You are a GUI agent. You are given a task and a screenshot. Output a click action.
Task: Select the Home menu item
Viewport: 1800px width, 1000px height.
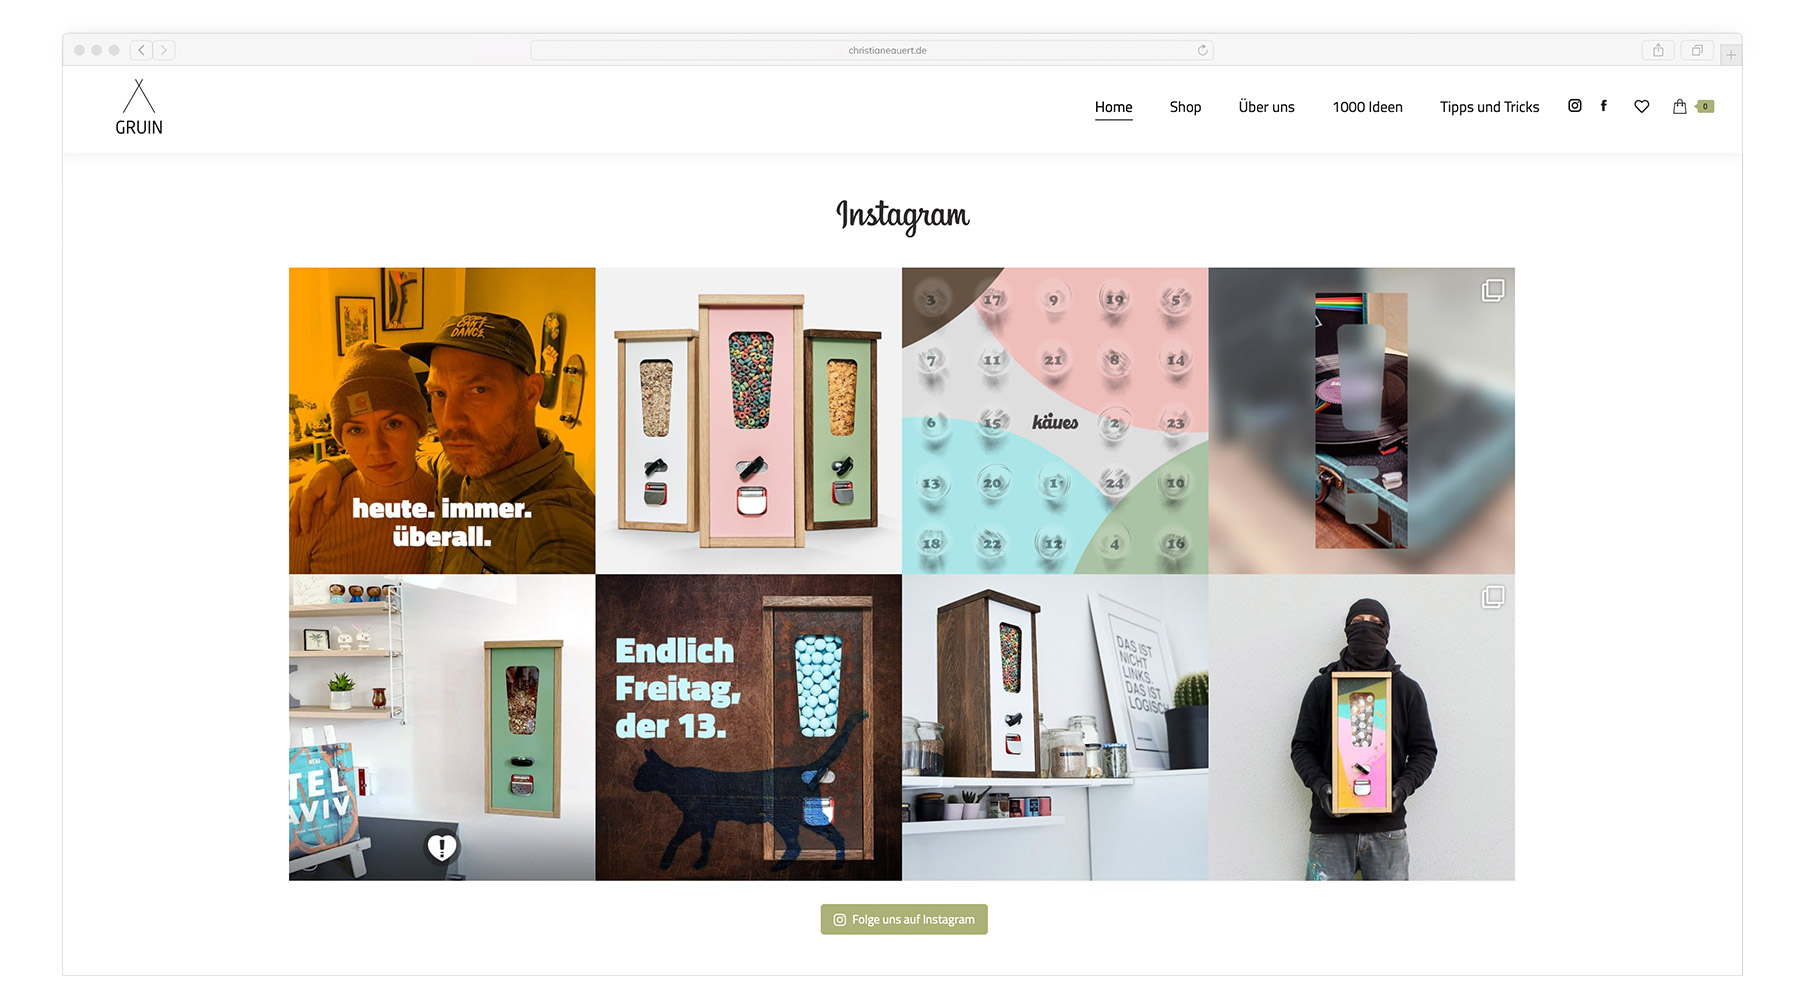coord(1114,107)
